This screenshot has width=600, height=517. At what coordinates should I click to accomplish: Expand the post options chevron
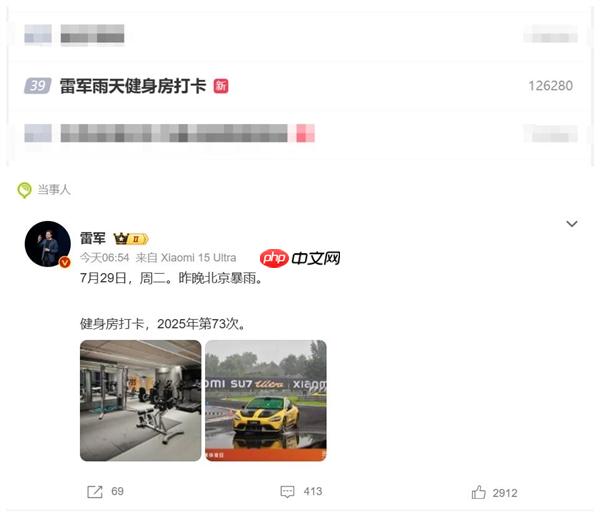[x=572, y=223]
